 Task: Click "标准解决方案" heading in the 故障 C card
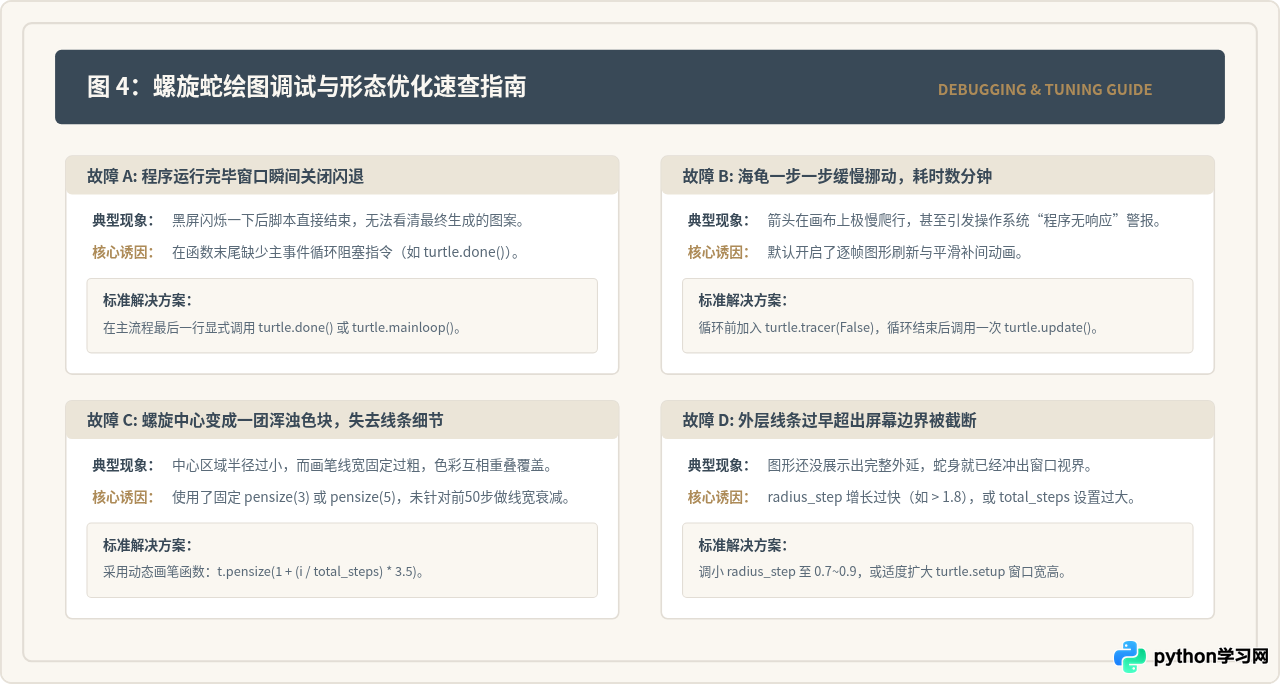click(x=147, y=545)
